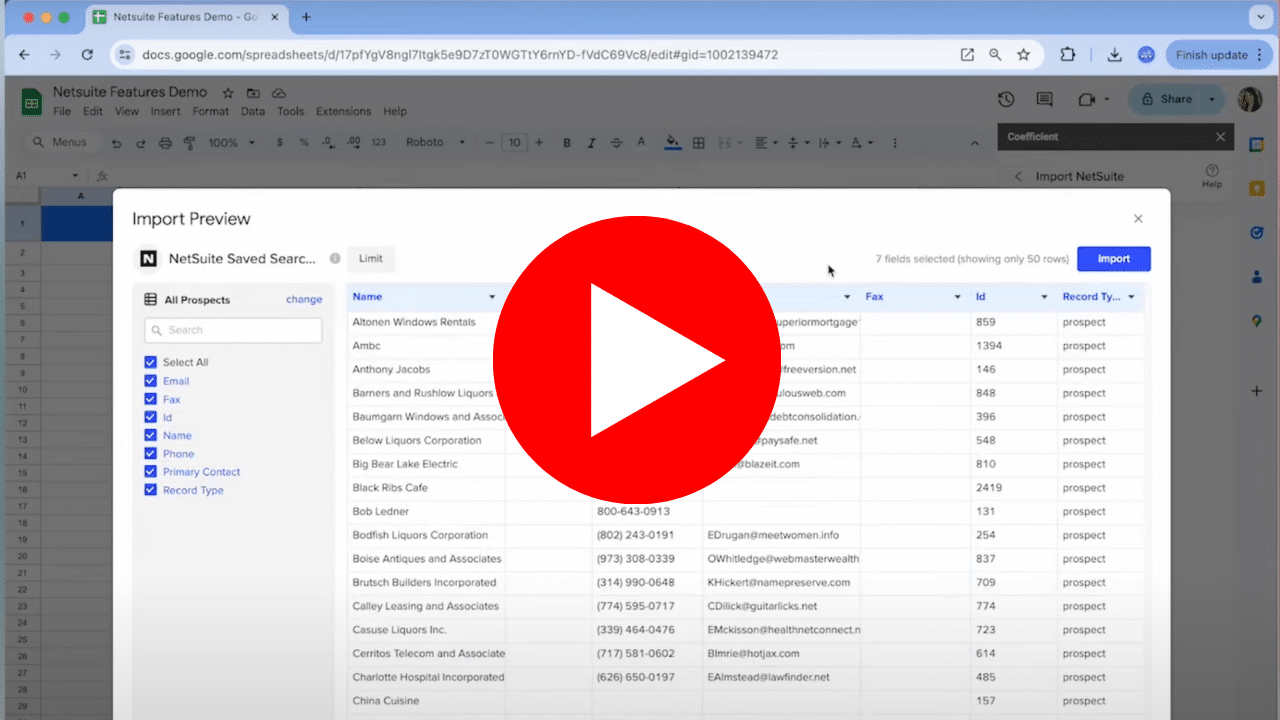
Task: Toggle the Select All checkbox
Action: point(151,362)
